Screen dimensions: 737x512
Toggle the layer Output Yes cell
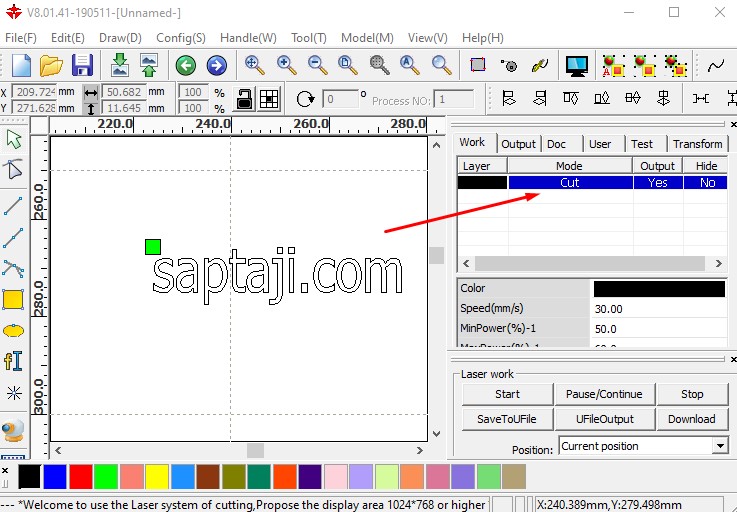(657, 182)
